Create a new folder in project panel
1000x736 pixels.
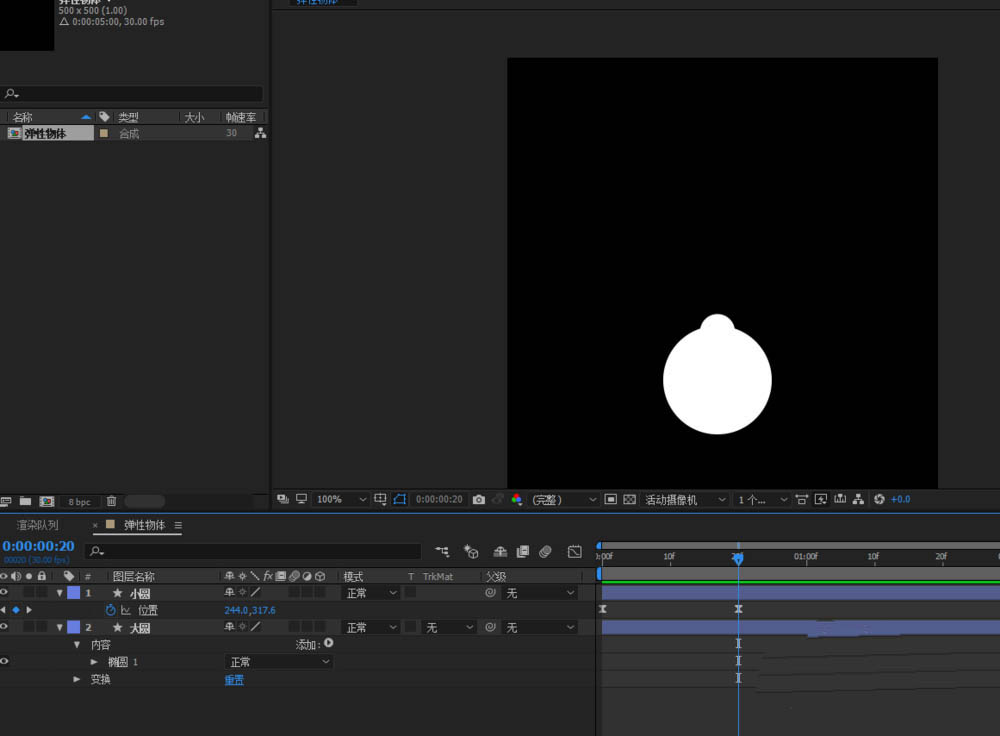(26, 501)
